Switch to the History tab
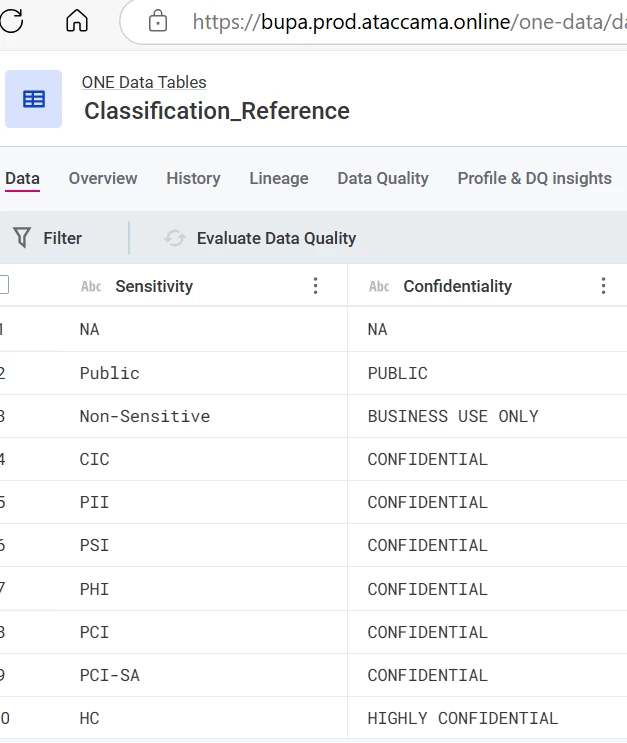The height and width of the screenshot is (743, 627). pyautogui.click(x=193, y=178)
